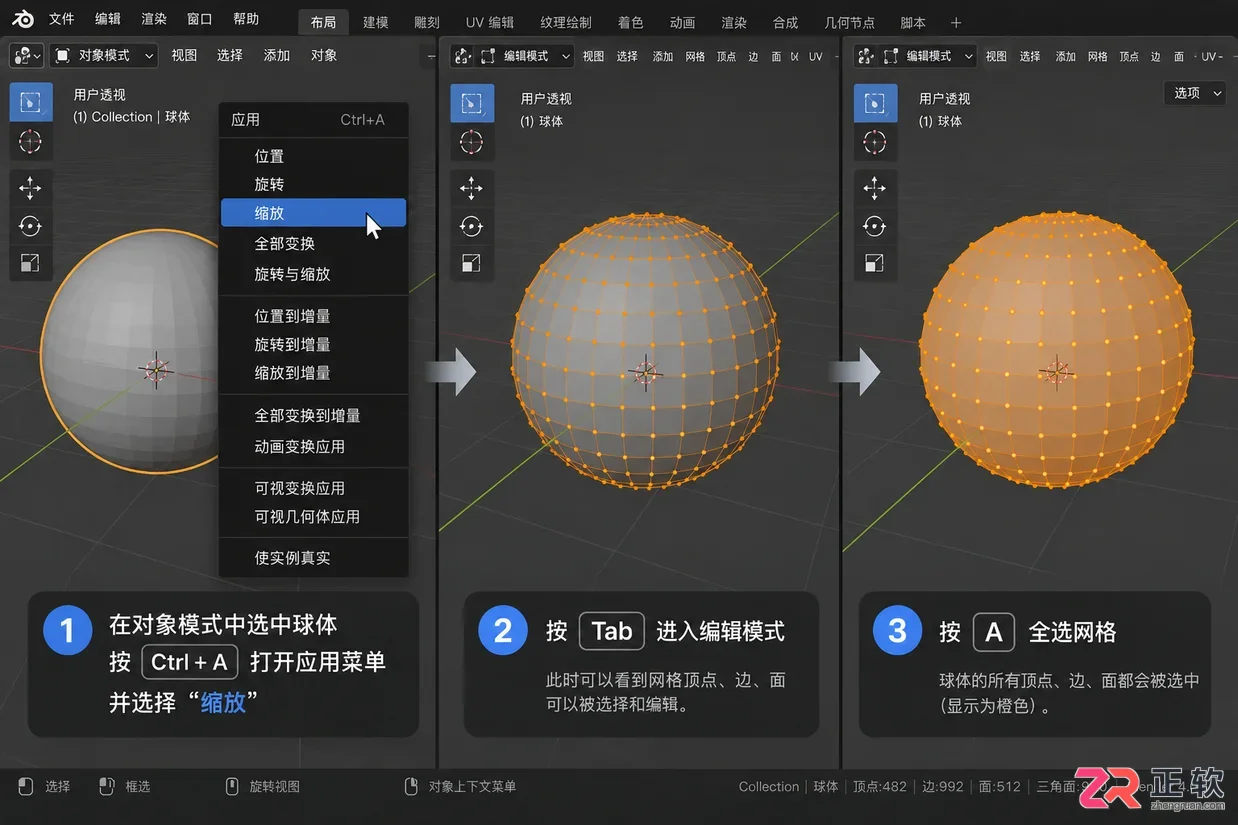This screenshot has width=1238, height=825.
Task: Select the box select tool in step 2 viewport
Action: (x=471, y=103)
